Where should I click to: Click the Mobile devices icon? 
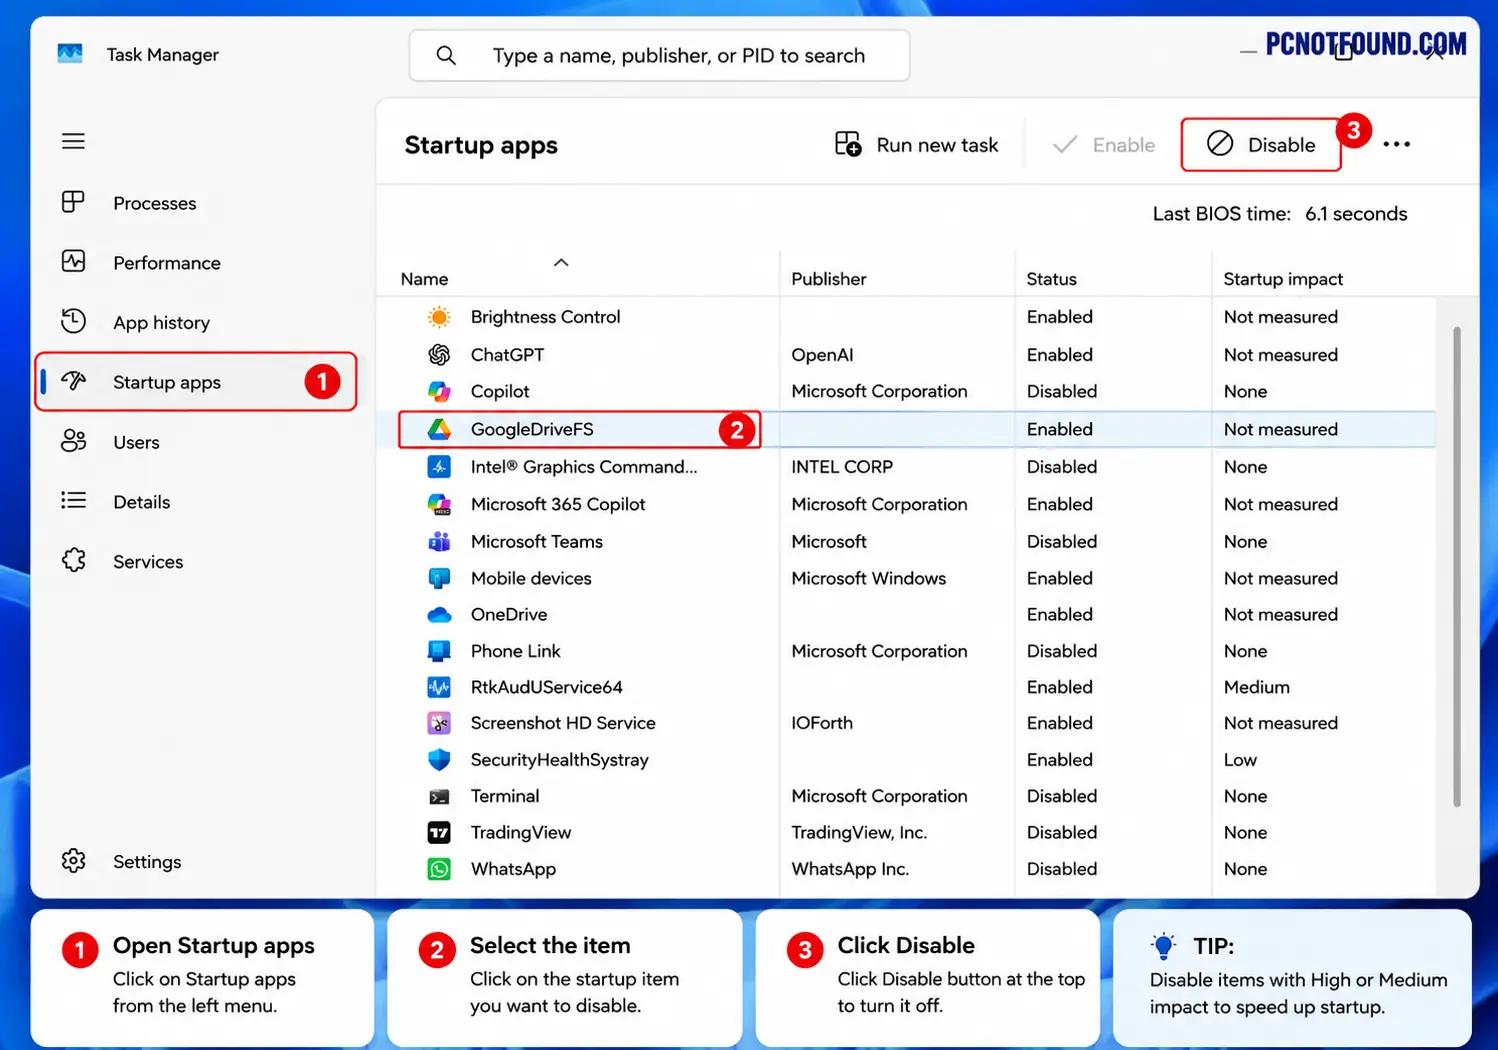point(439,578)
